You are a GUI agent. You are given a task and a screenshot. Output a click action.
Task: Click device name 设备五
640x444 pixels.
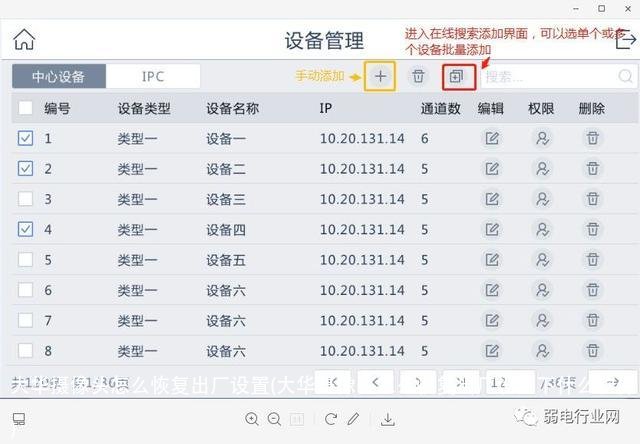coord(226,260)
